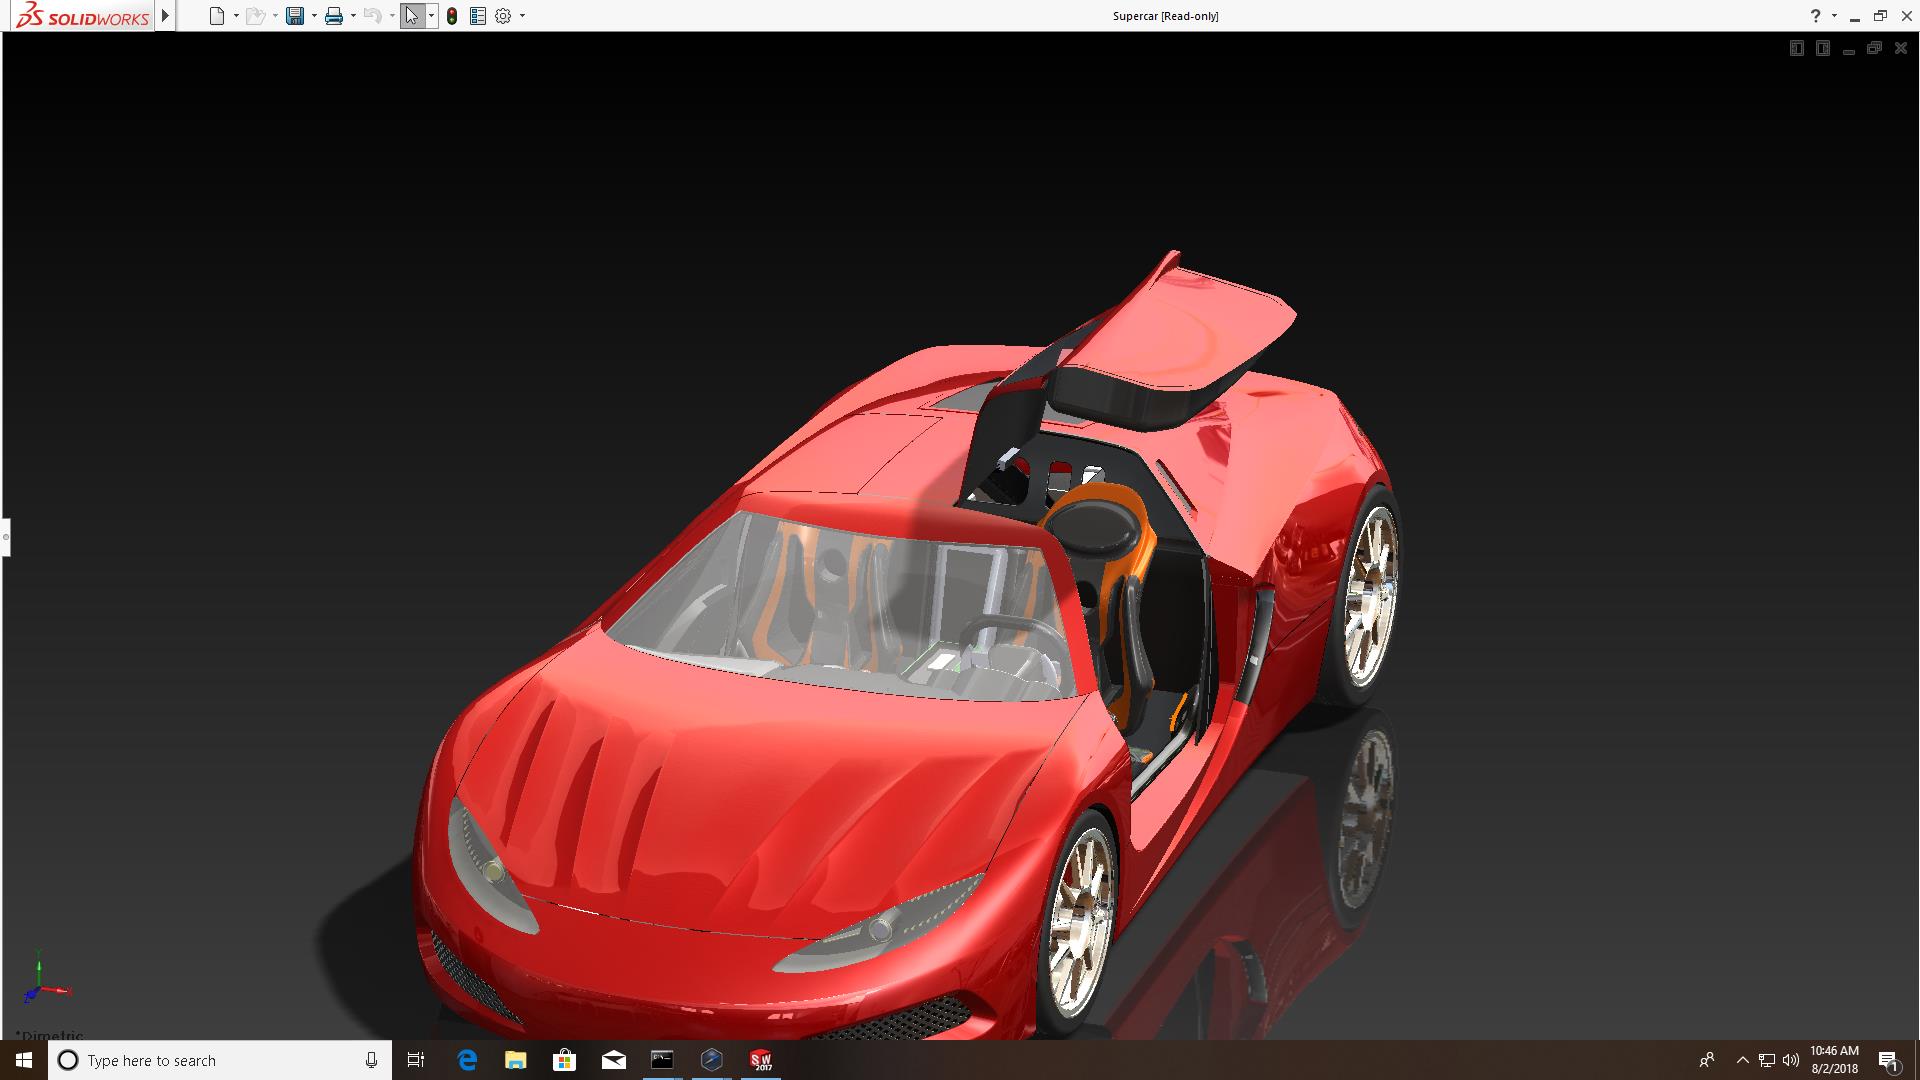The height and width of the screenshot is (1080, 1920).
Task: Click the Rebuild traffic light icon
Action: pos(452,16)
